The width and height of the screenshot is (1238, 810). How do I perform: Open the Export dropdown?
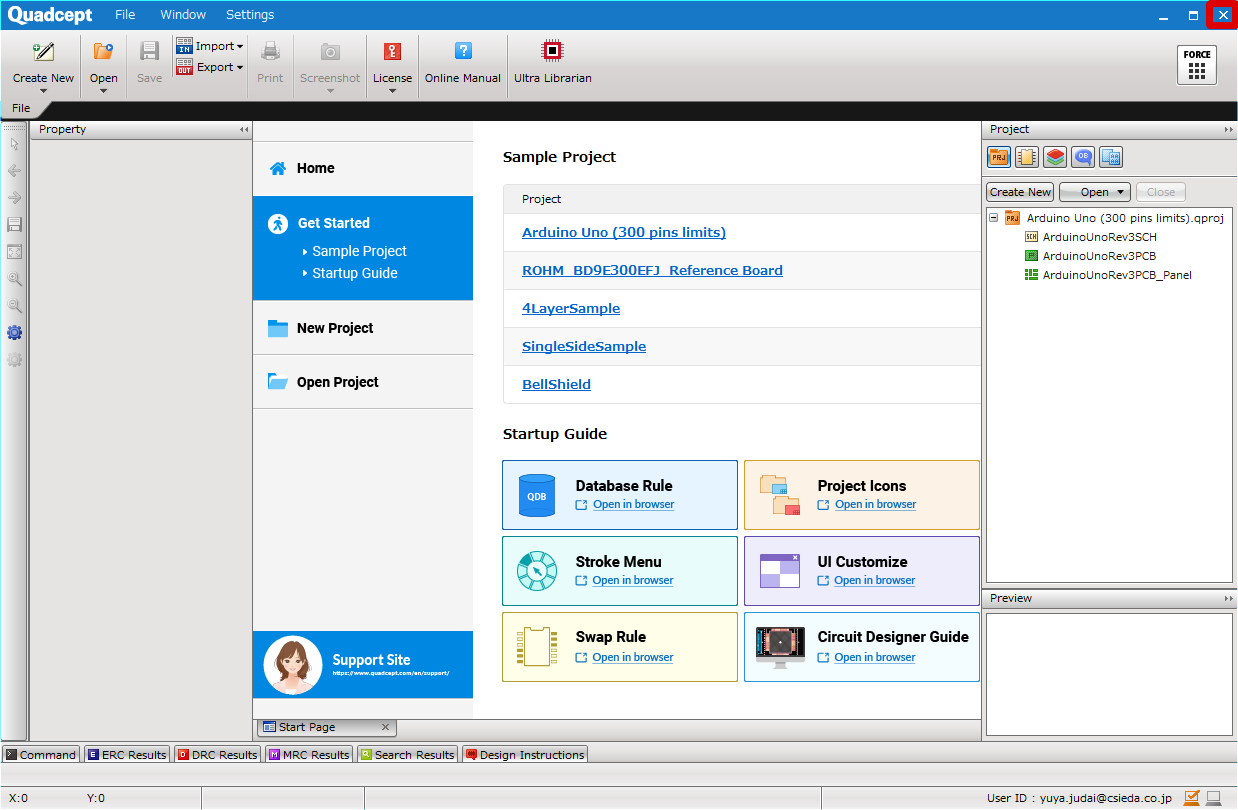click(x=210, y=67)
